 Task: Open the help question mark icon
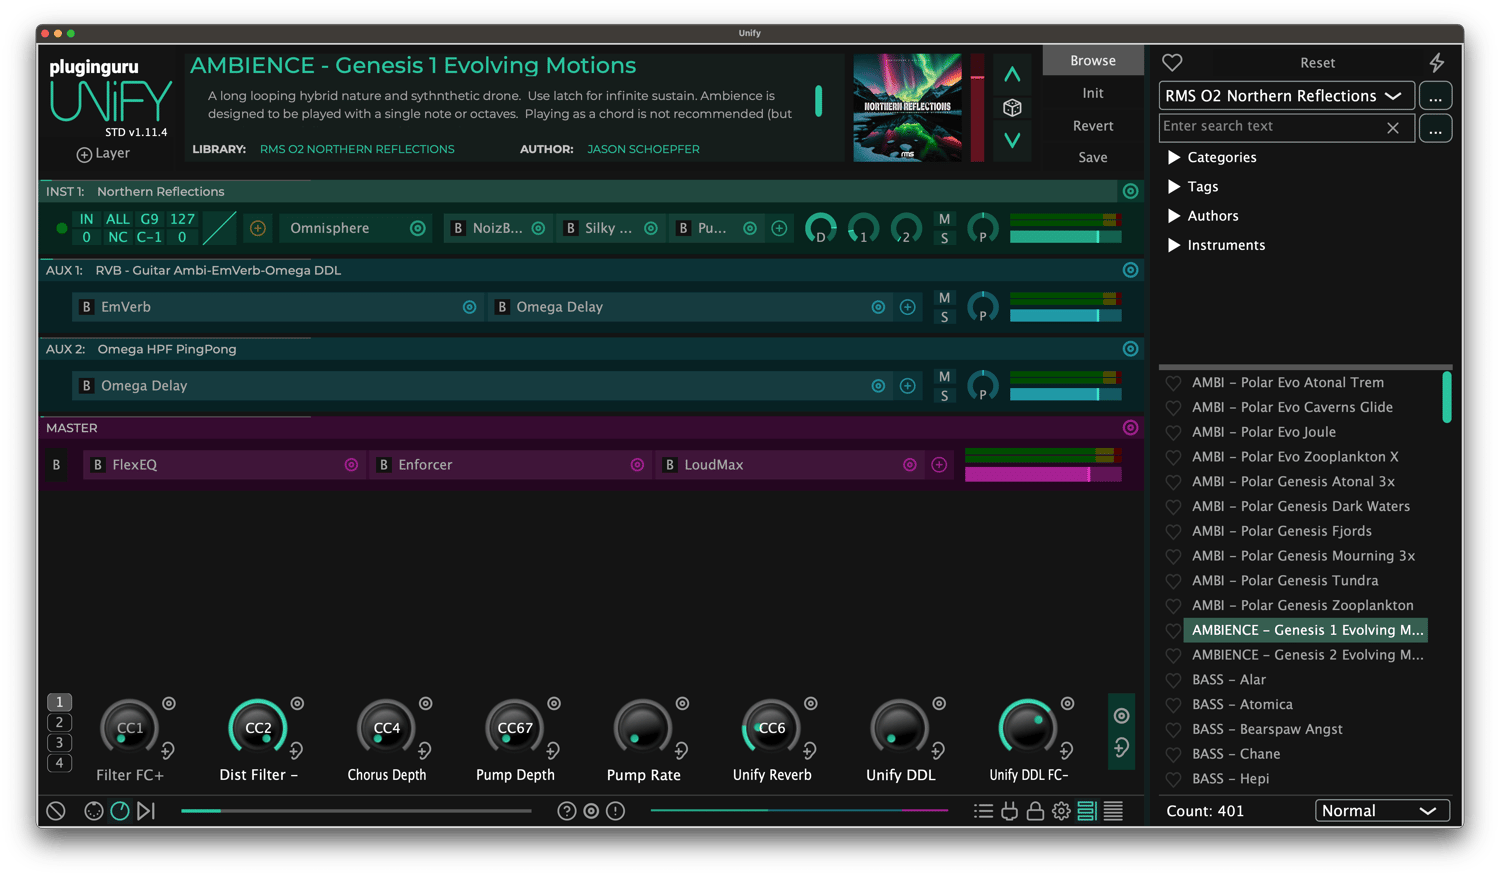[x=567, y=811]
